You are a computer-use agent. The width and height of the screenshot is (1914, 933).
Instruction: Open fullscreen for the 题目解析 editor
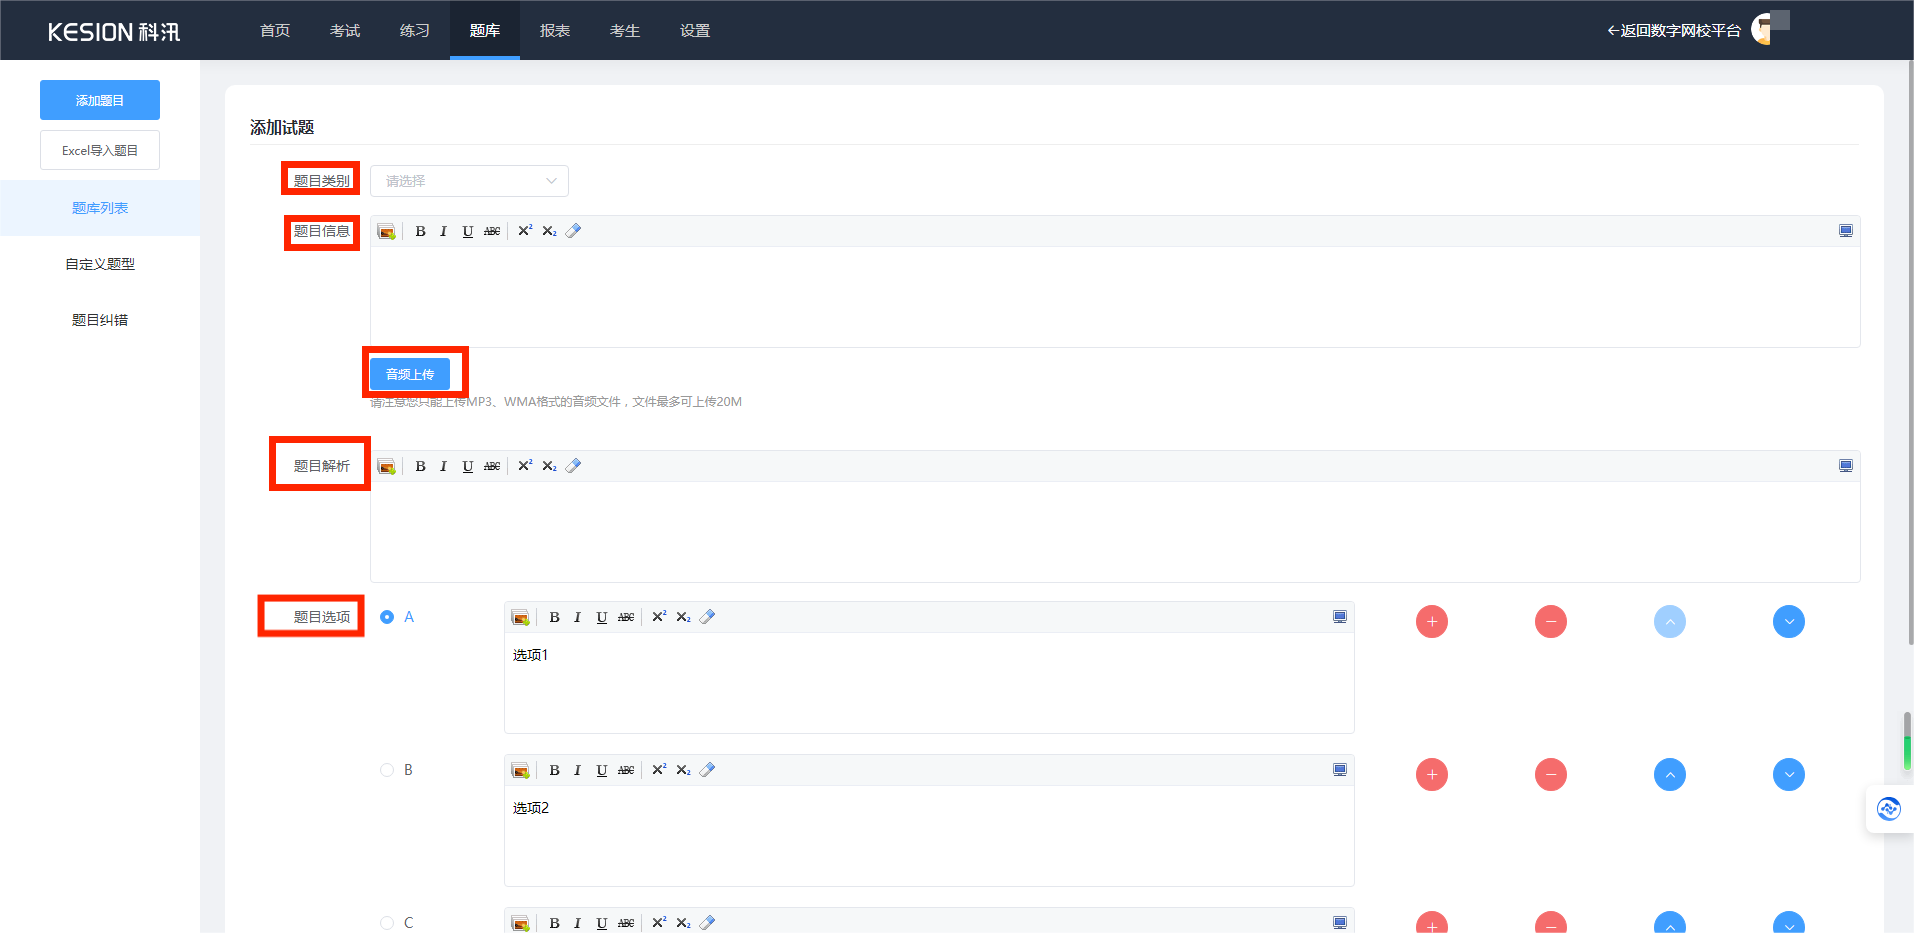pos(1846,466)
